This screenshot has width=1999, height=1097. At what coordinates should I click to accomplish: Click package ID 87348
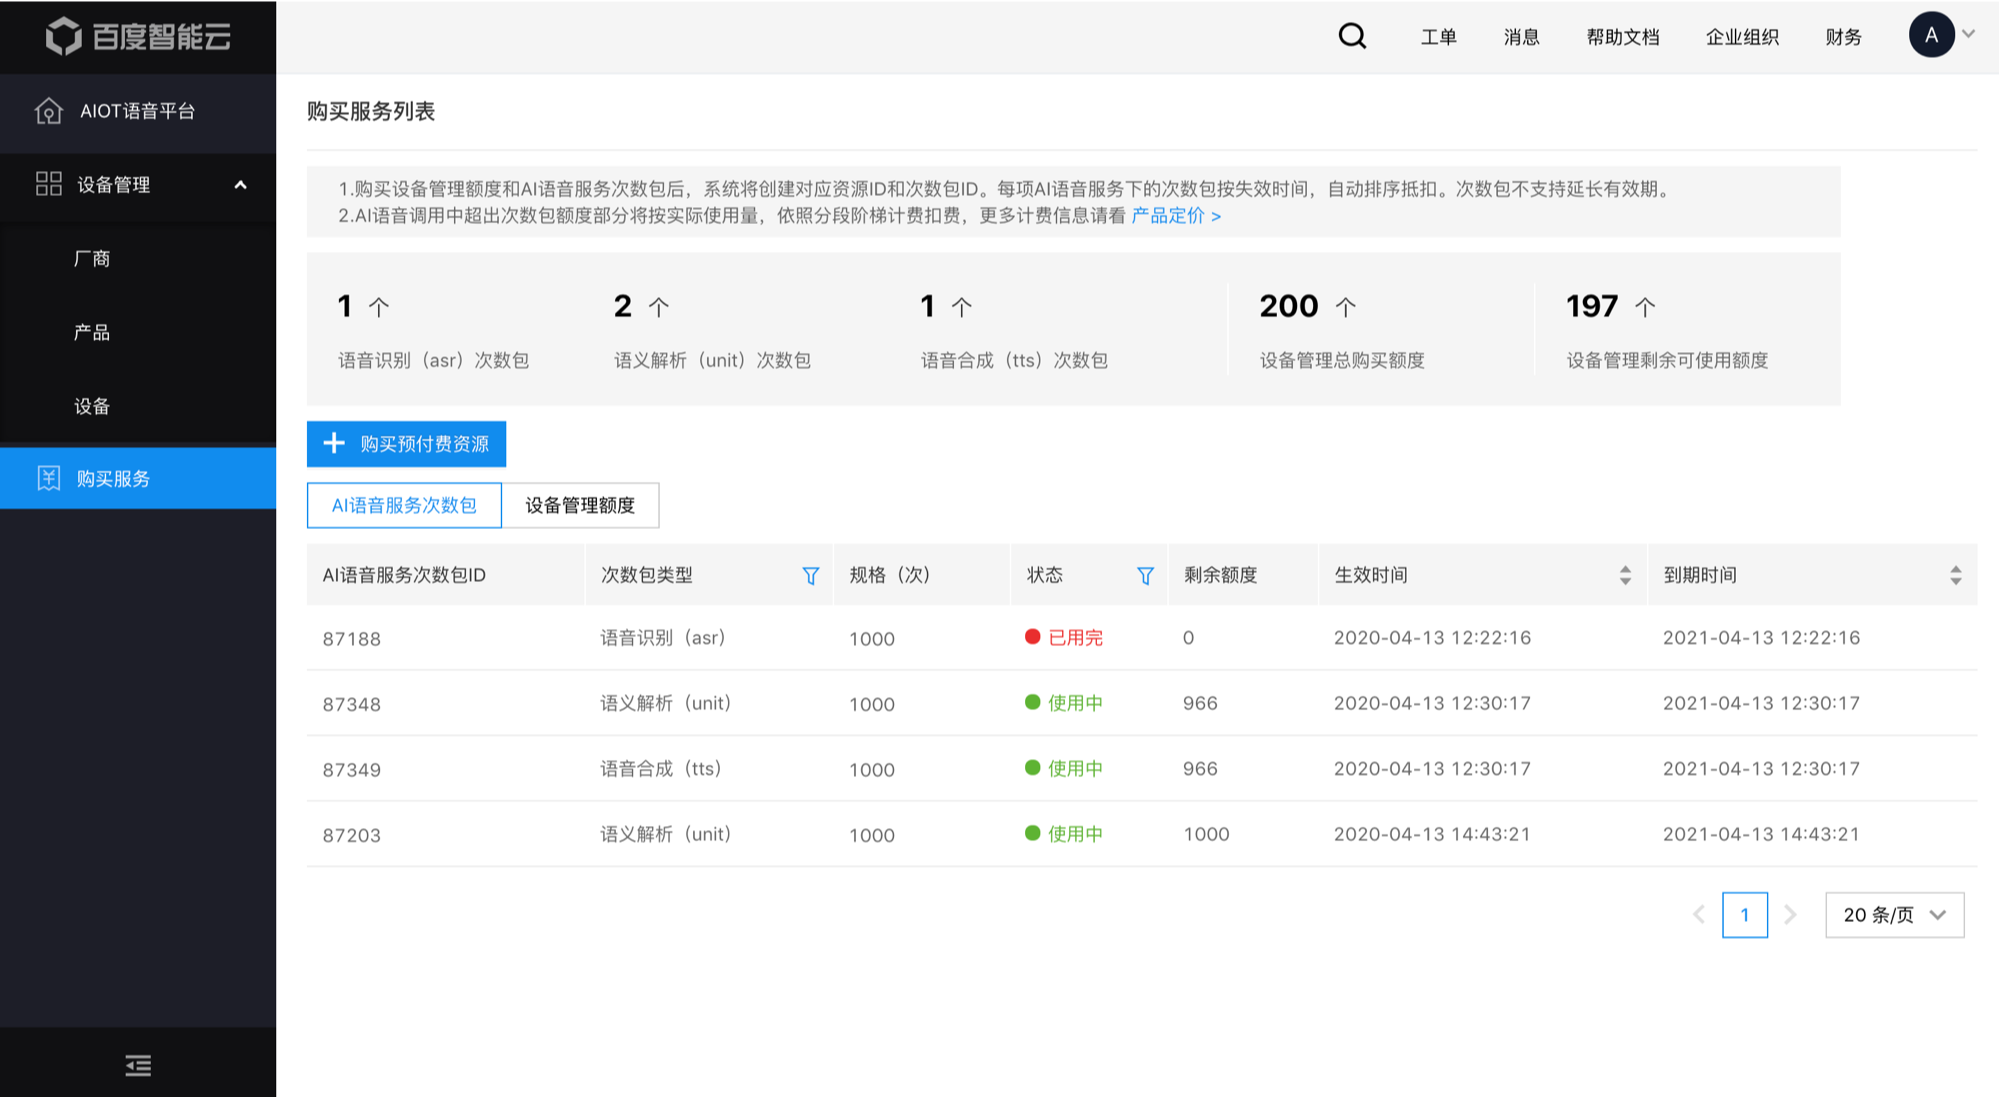[x=351, y=704]
